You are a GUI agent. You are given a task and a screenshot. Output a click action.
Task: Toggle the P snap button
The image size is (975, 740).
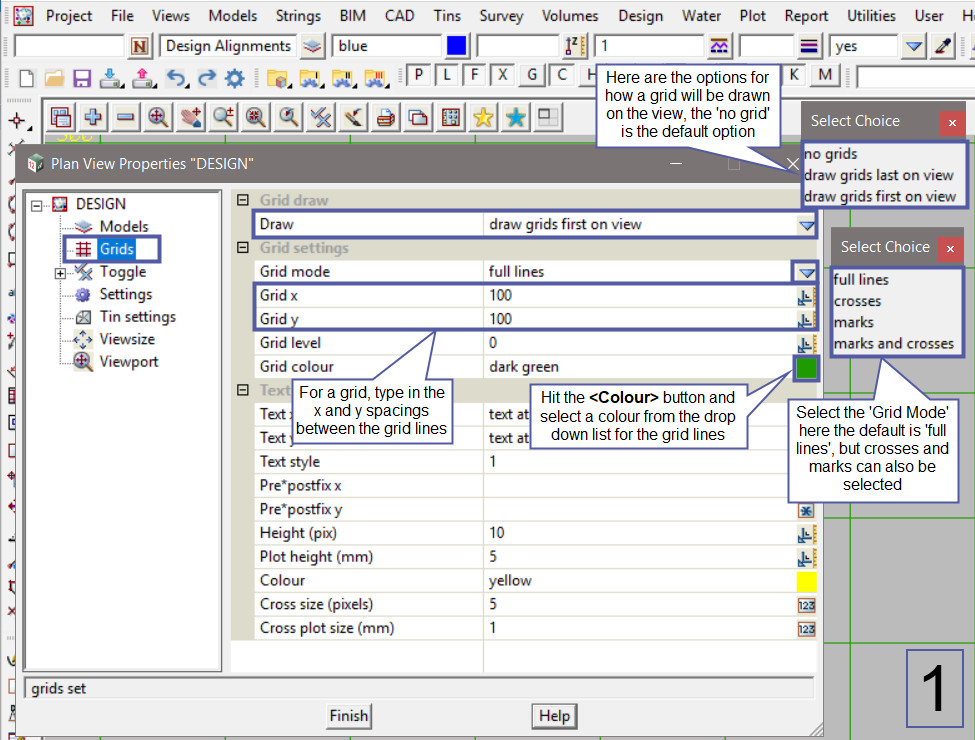(419, 75)
